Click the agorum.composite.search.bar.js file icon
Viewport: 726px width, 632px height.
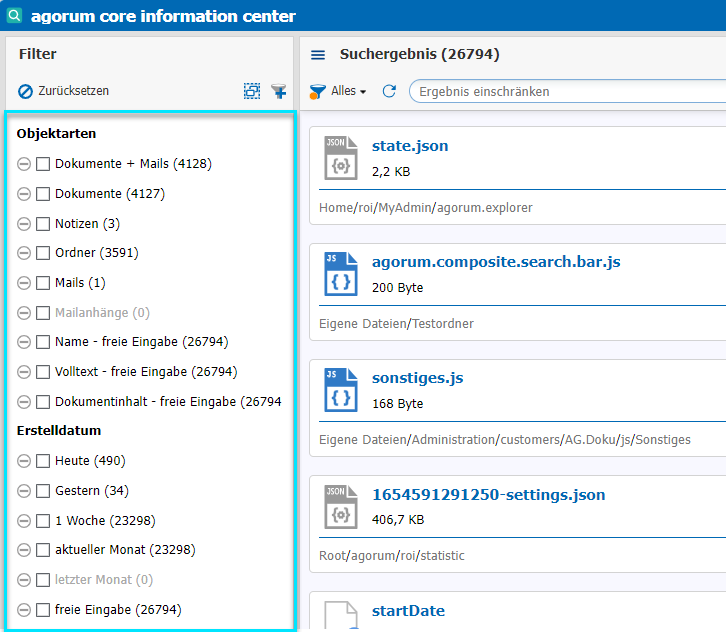coord(341,274)
